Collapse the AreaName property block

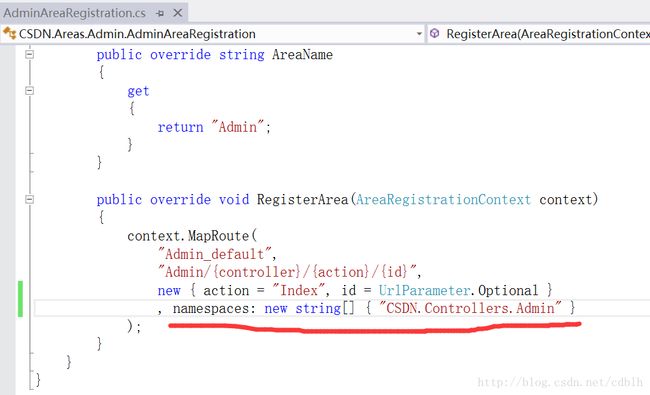coord(29,54)
